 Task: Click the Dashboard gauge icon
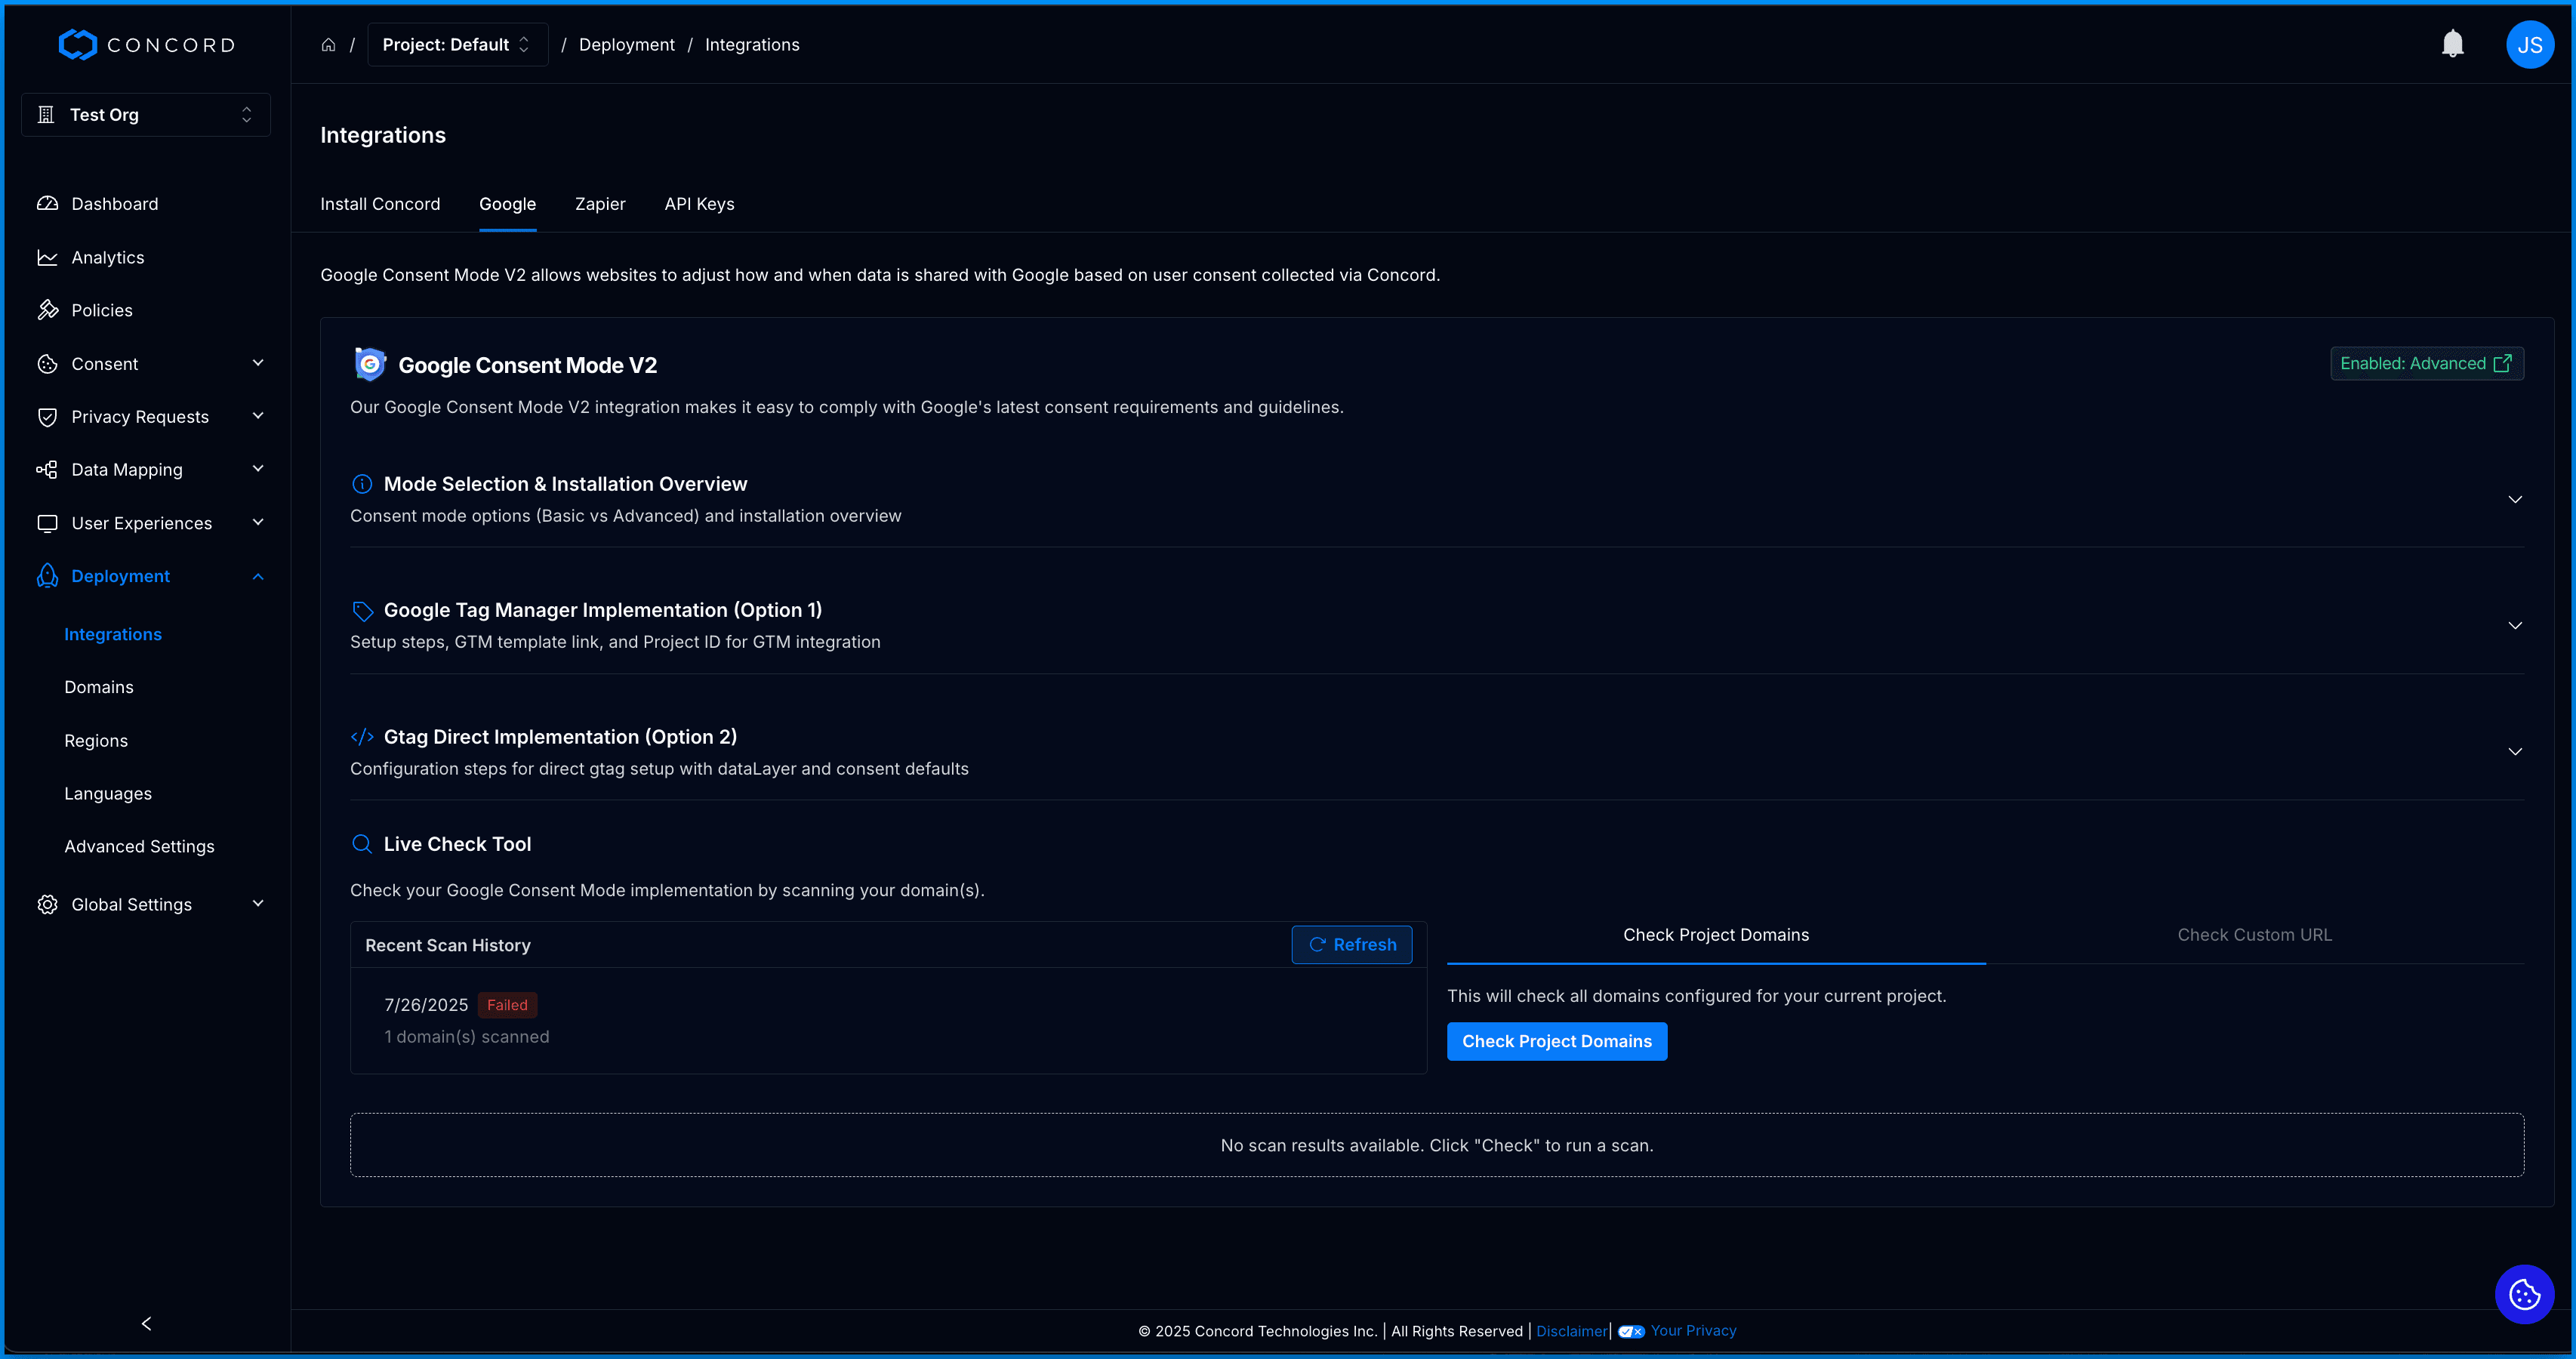coord(47,204)
